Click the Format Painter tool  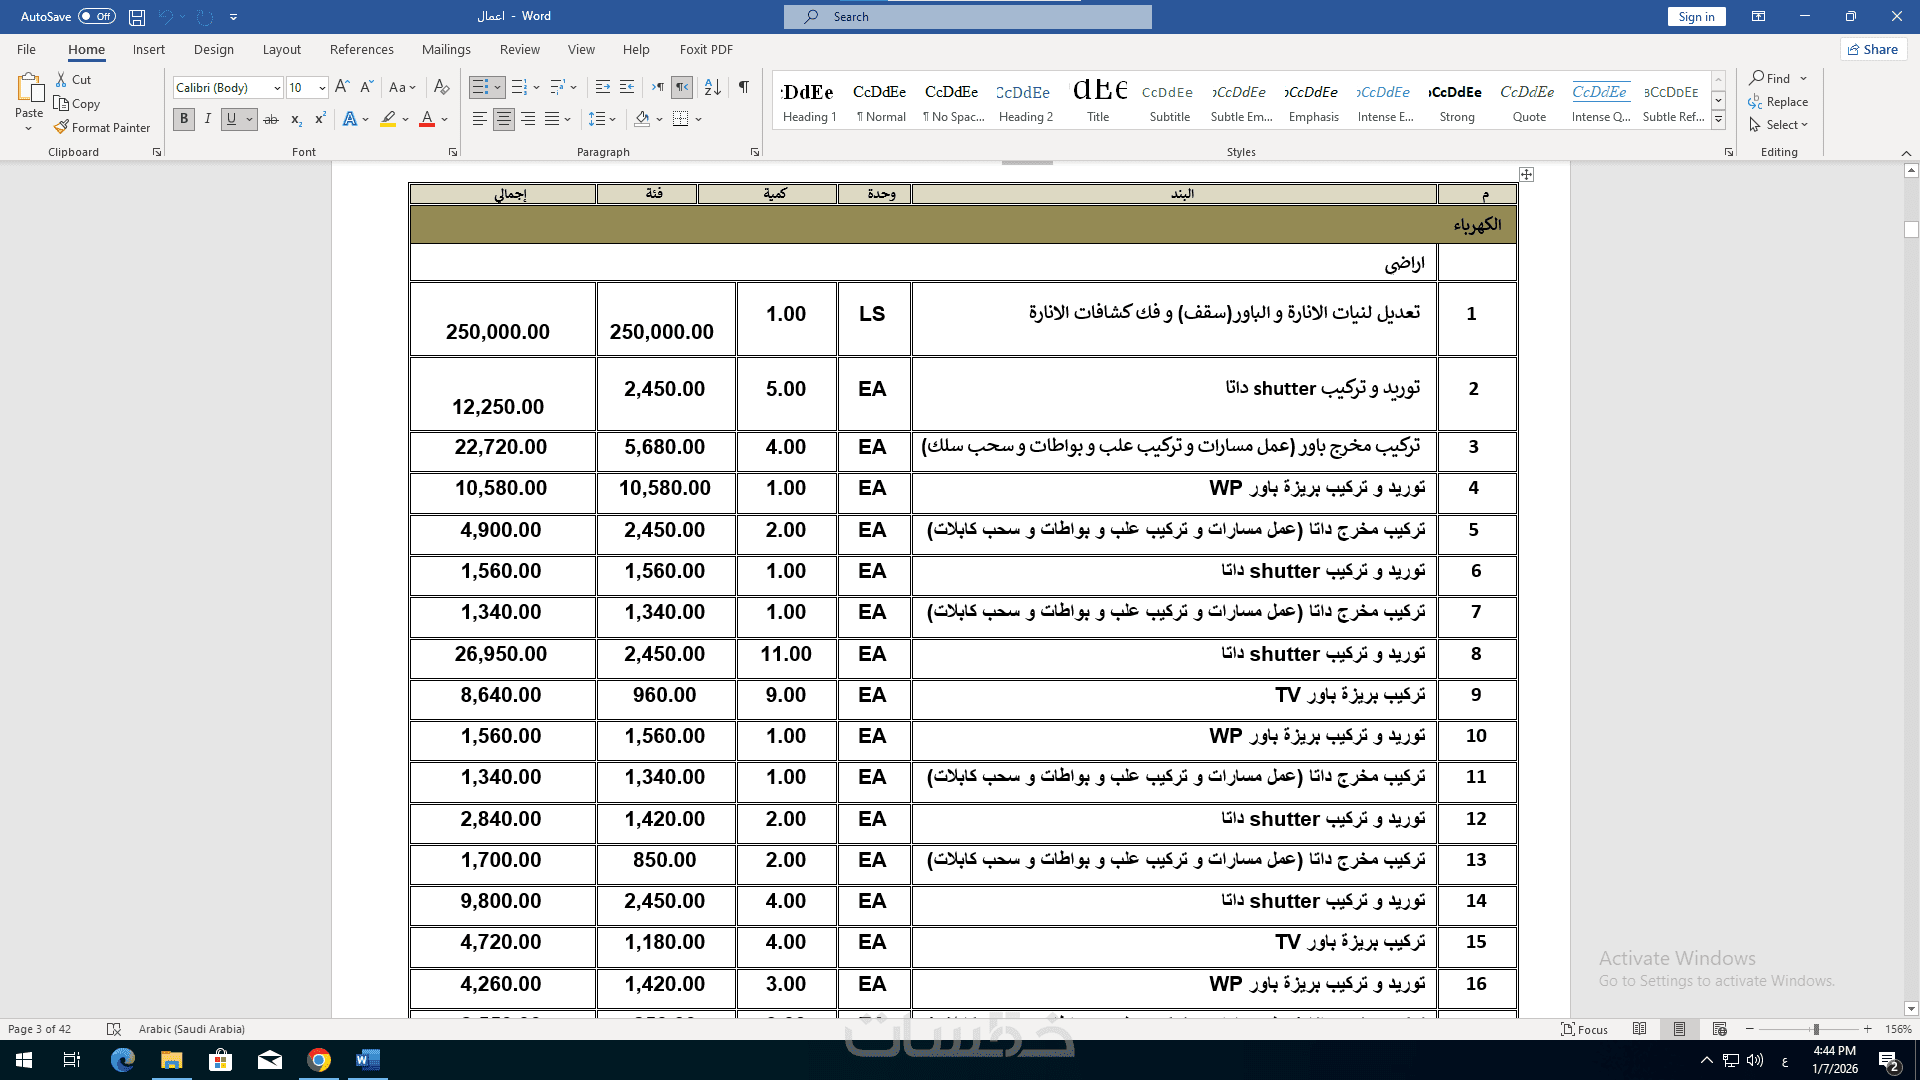(102, 128)
